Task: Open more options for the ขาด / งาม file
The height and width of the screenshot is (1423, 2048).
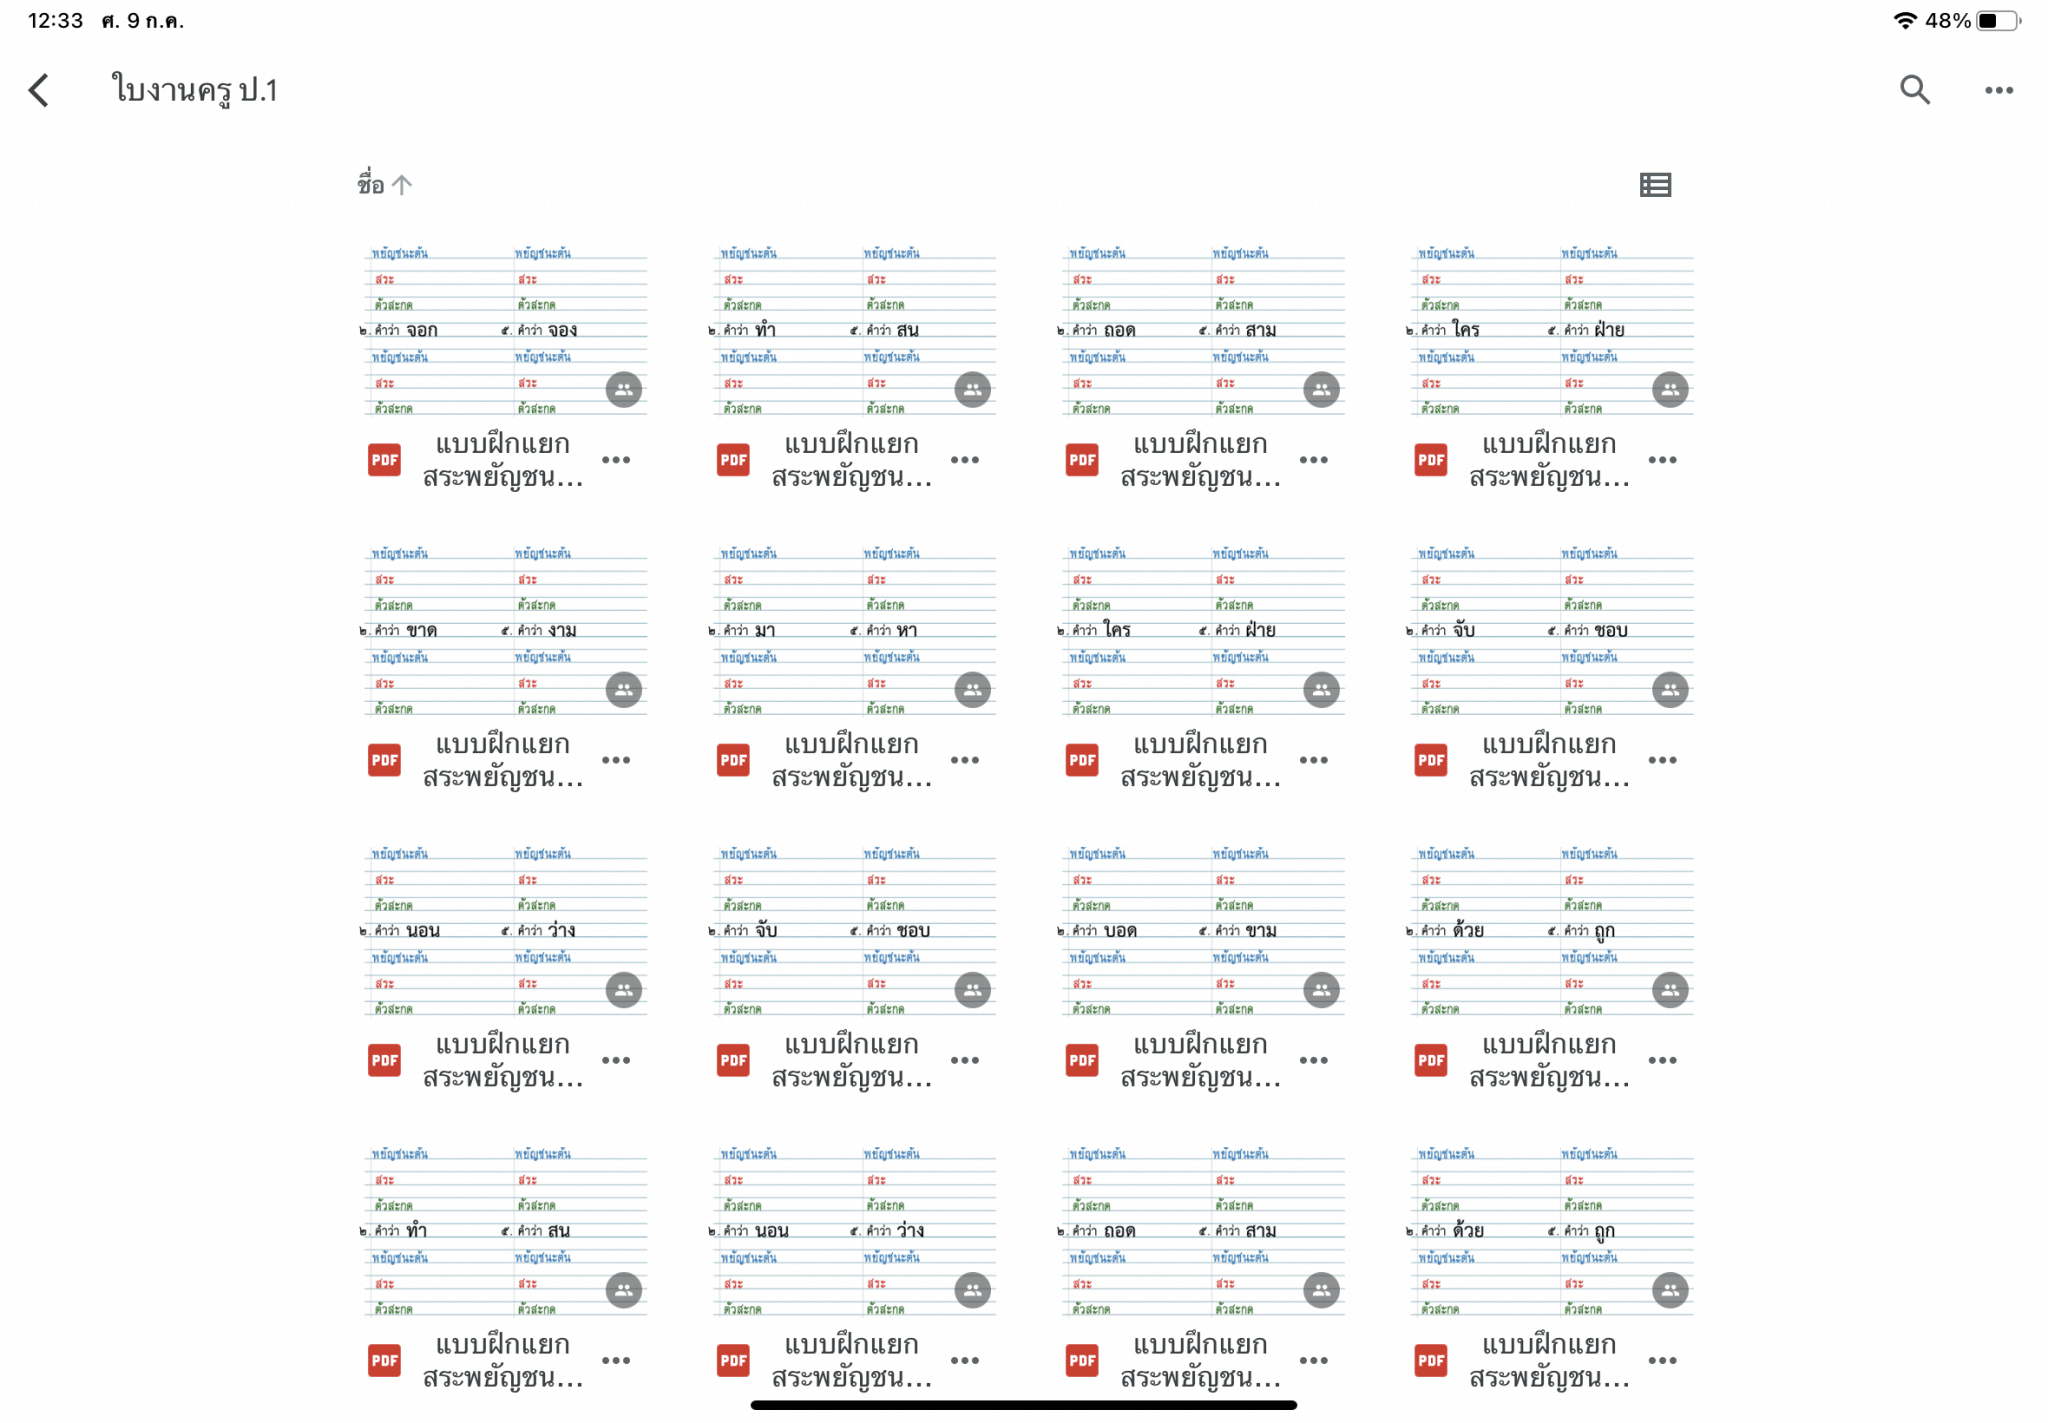Action: point(616,760)
